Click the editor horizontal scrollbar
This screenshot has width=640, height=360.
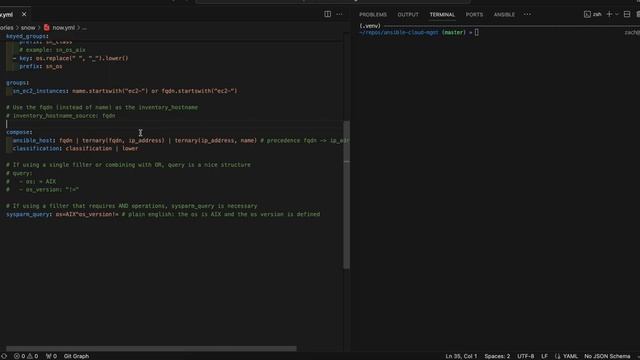tap(151, 349)
